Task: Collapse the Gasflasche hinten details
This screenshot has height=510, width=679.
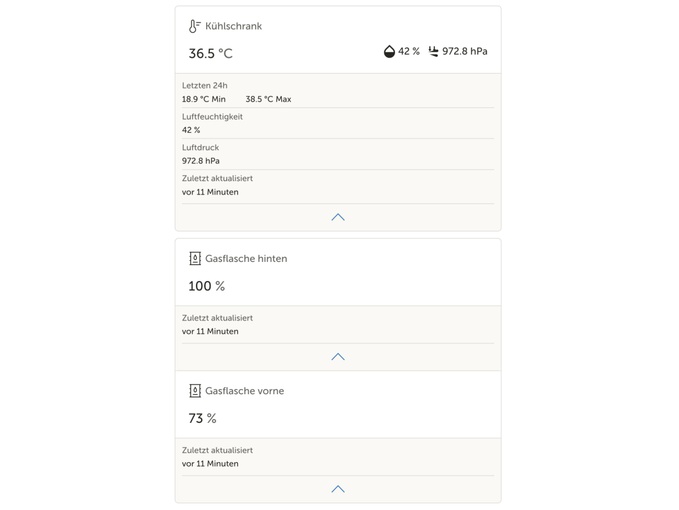Action: pos(338,356)
